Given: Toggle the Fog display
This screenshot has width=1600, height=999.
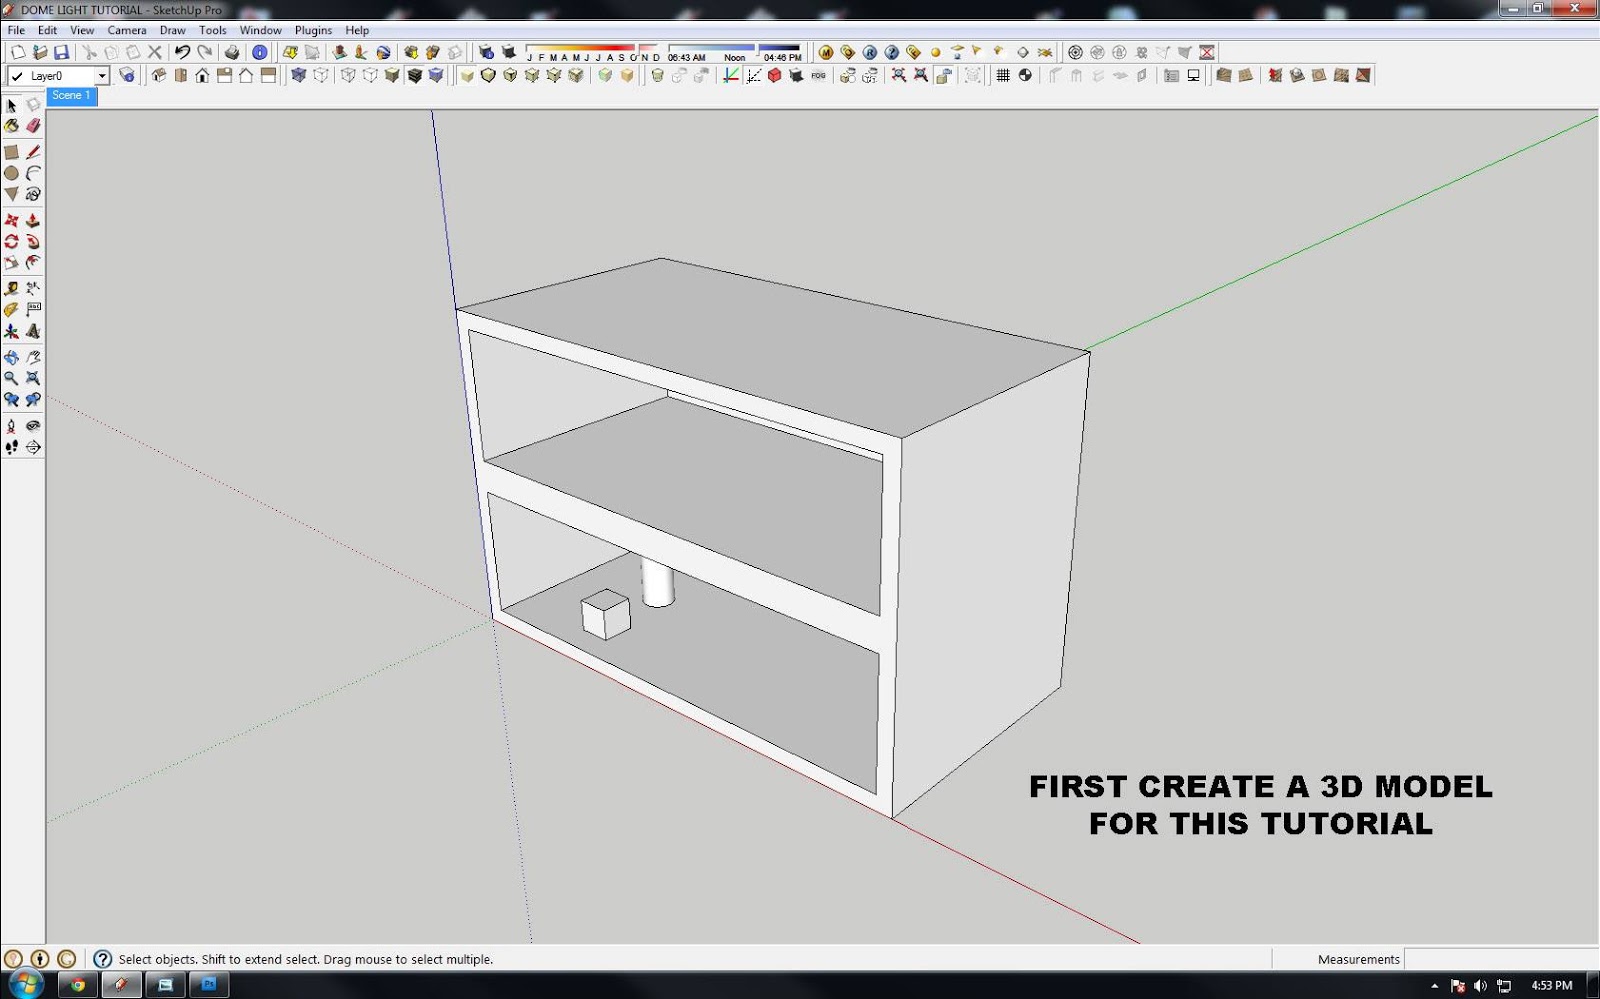Looking at the screenshot, I should click(x=816, y=75).
